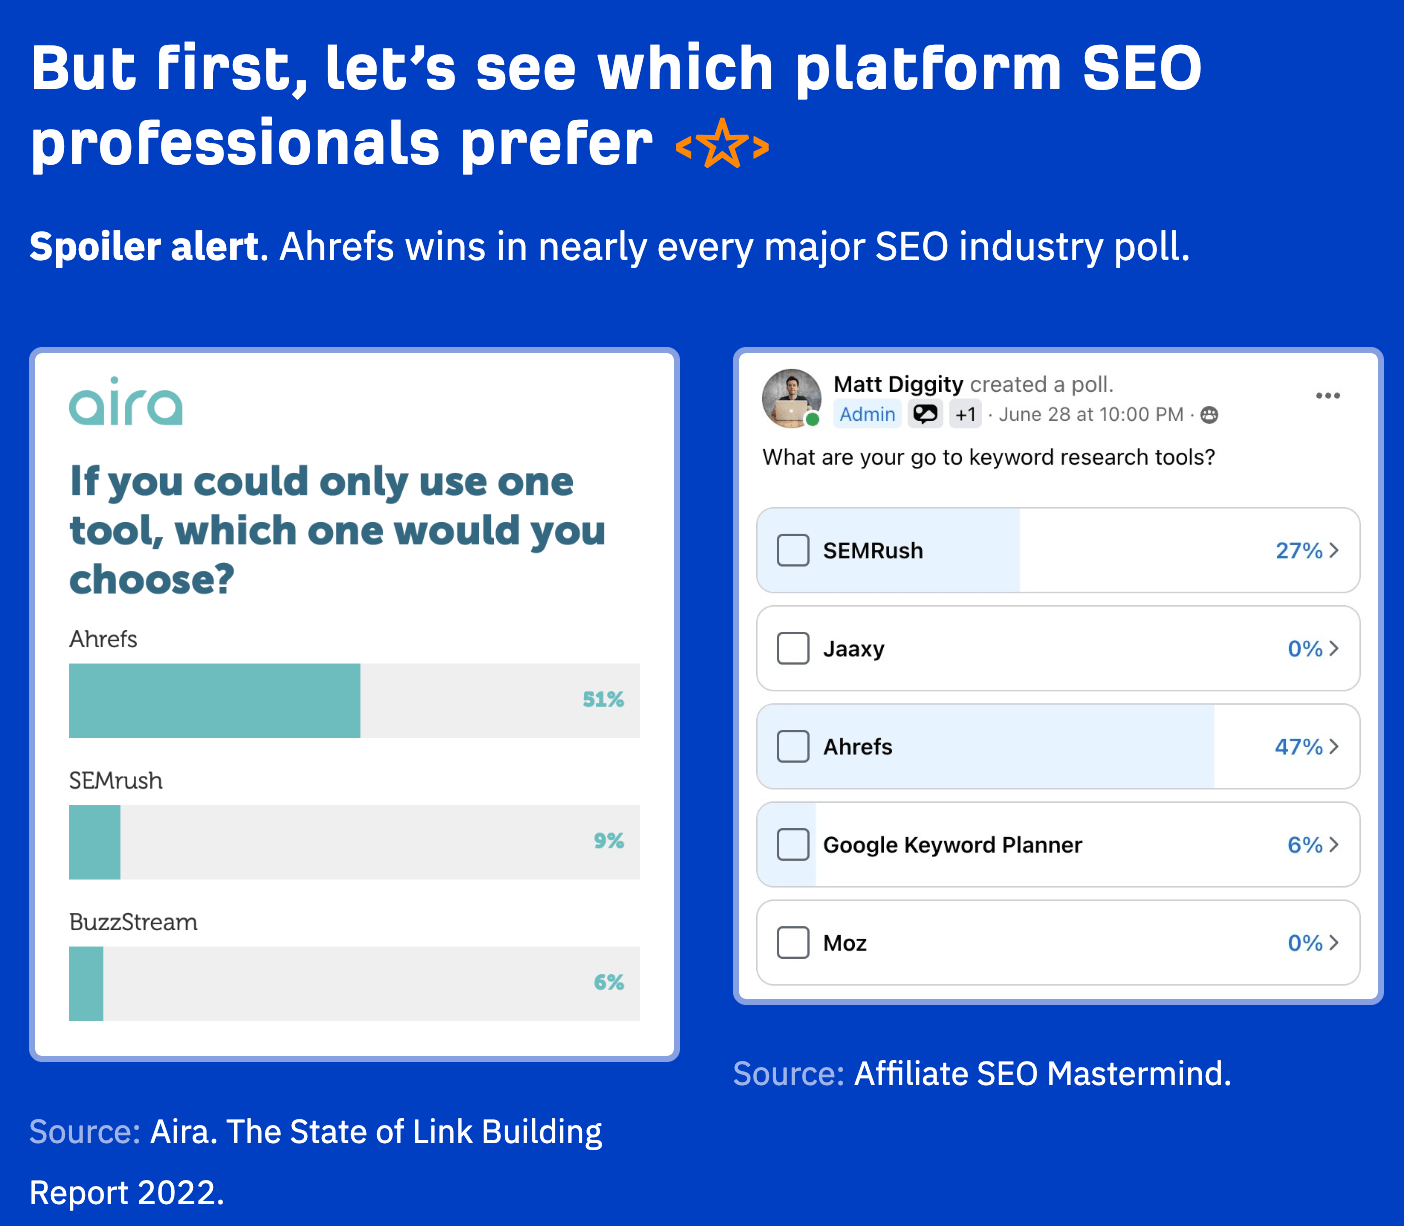
Task: Click the globe privacy icon beside the timestamp
Action: click(x=1209, y=414)
